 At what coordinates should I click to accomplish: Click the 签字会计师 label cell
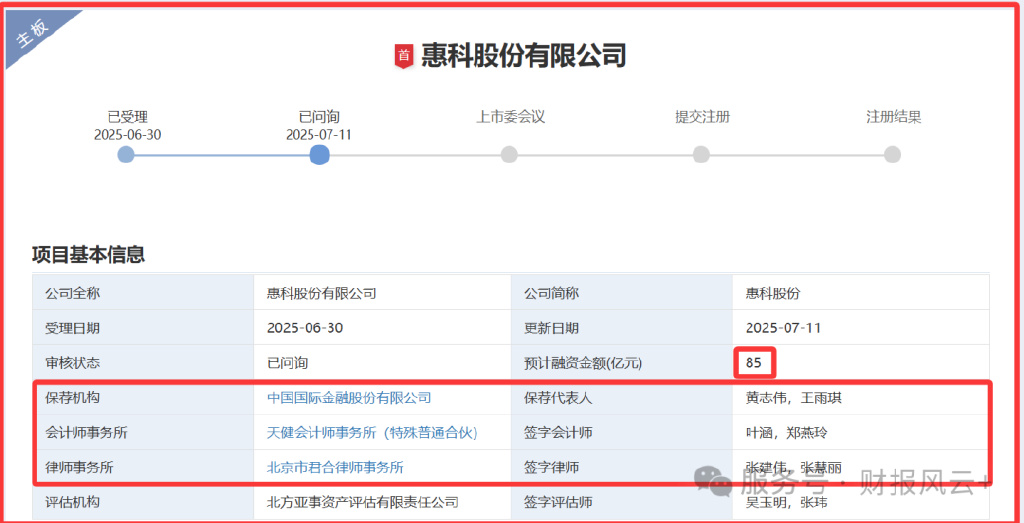(x=622, y=432)
